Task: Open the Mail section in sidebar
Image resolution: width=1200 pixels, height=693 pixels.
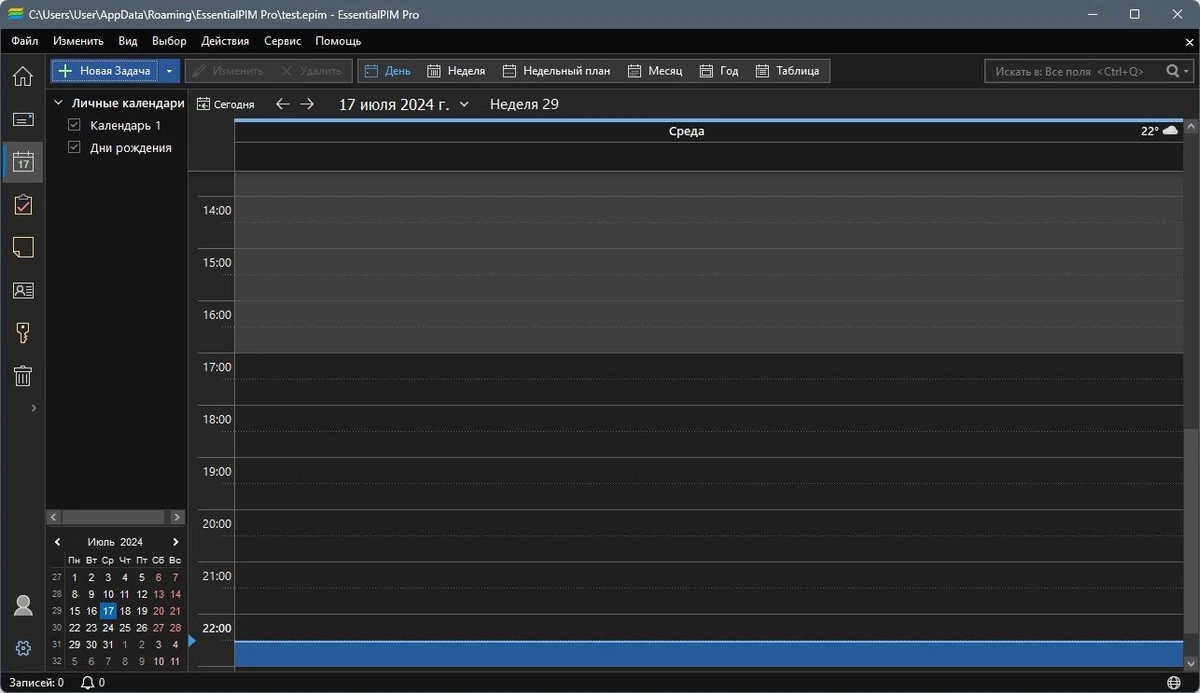Action: click(x=22, y=119)
